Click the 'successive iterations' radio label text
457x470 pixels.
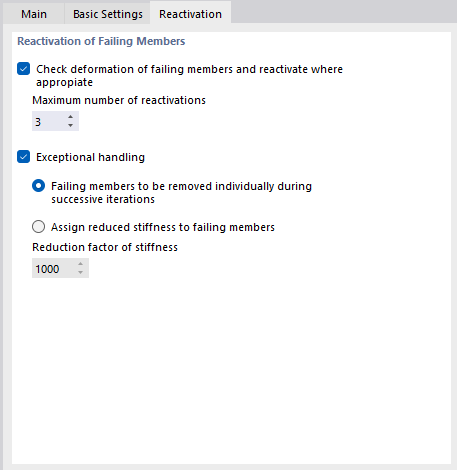[x=103, y=199]
